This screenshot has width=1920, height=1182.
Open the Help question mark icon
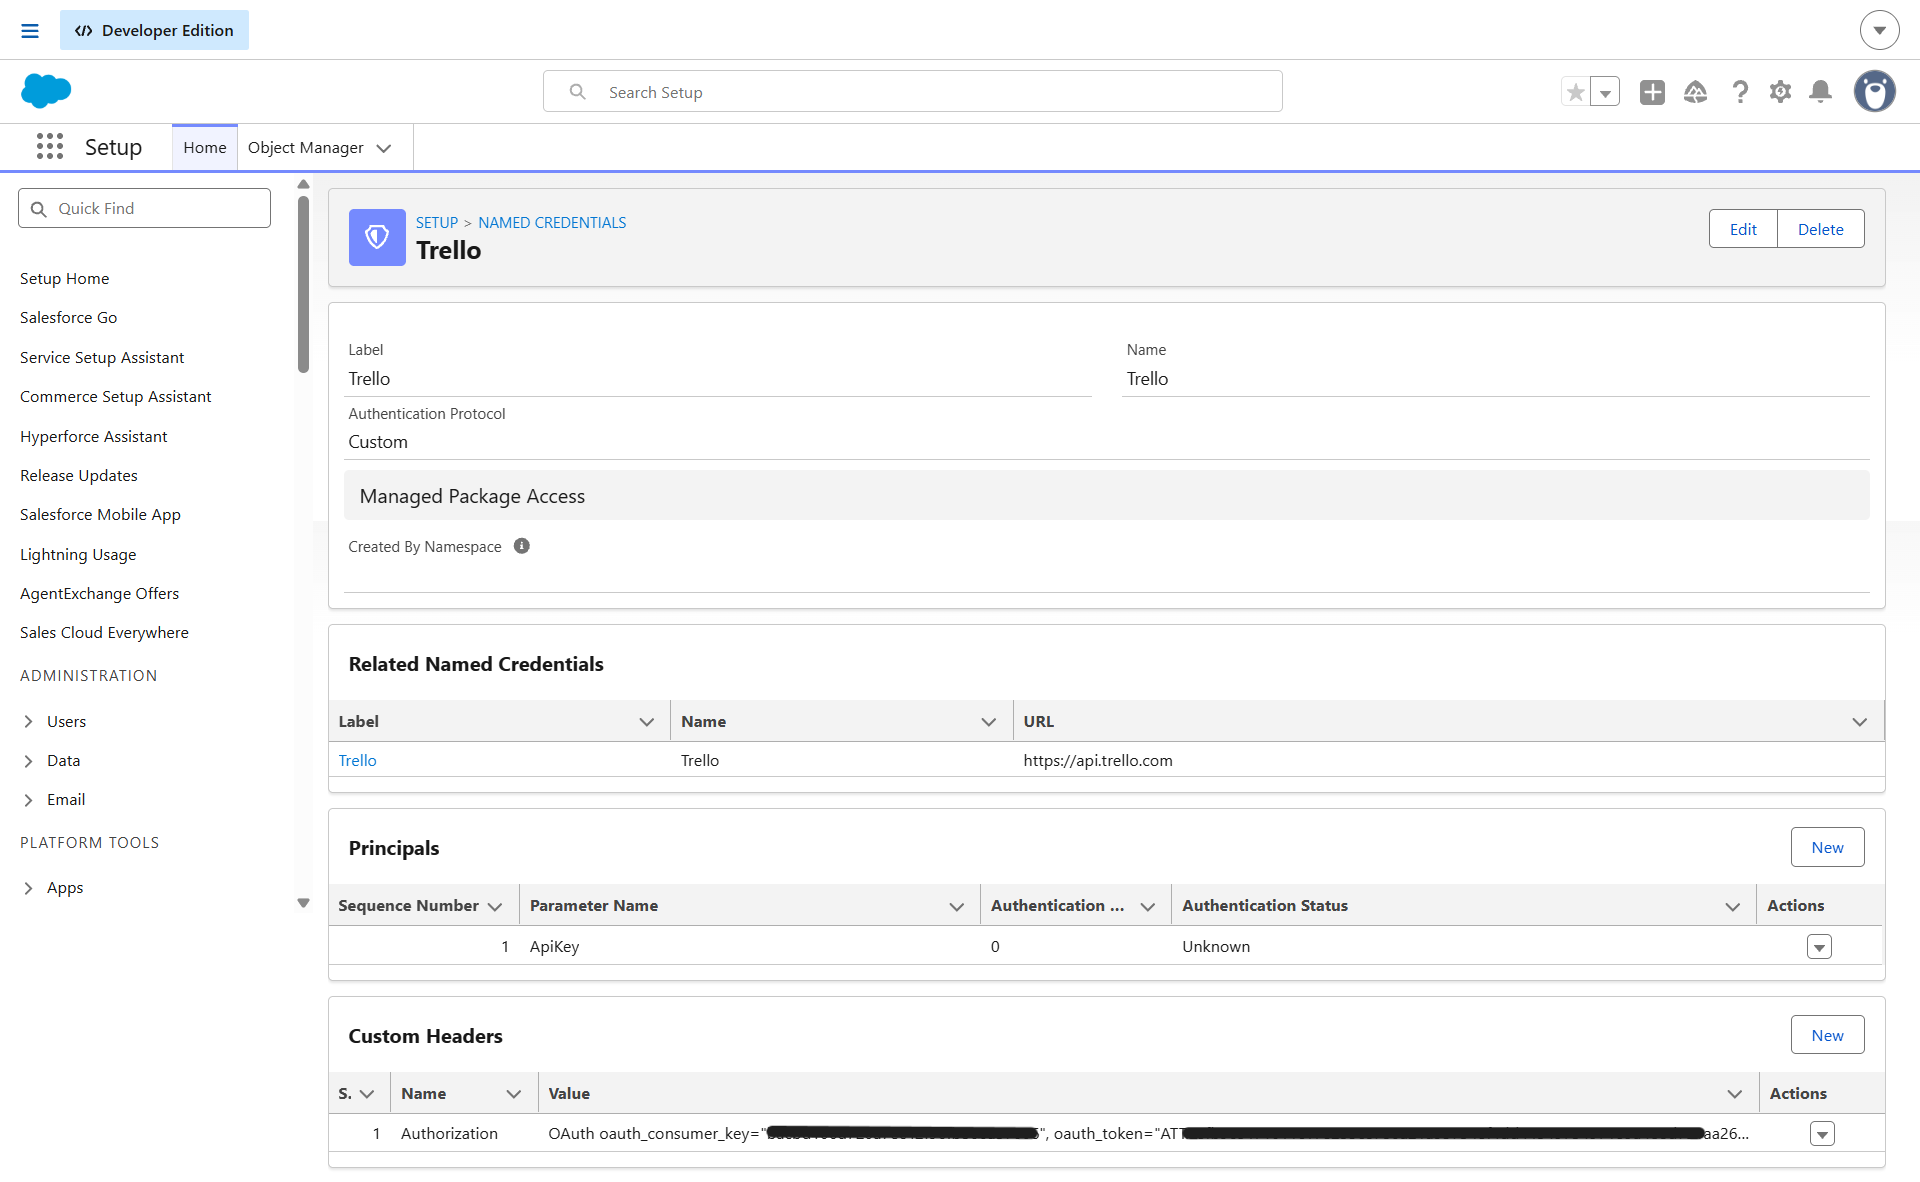(1740, 92)
